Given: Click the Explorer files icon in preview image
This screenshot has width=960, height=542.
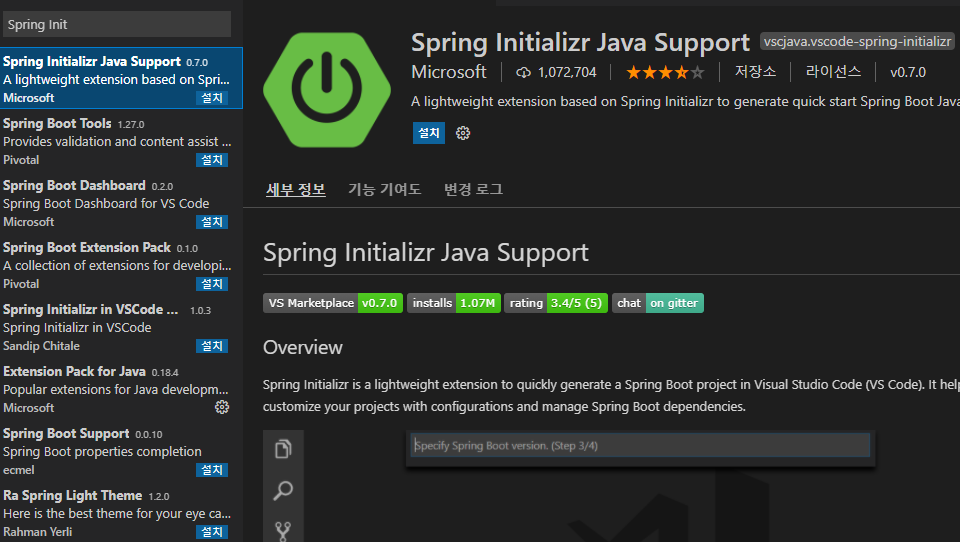Looking at the screenshot, I should click(x=283, y=449).
